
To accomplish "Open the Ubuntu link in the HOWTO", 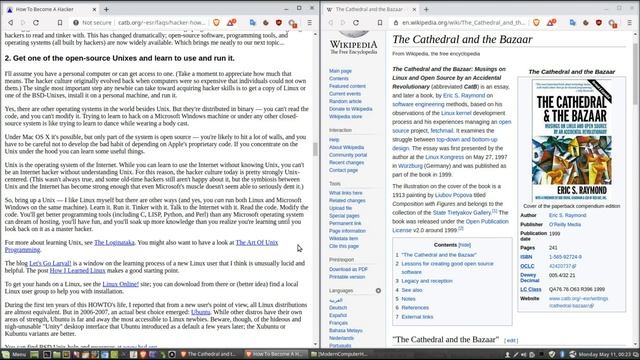I will coord(201,312).
